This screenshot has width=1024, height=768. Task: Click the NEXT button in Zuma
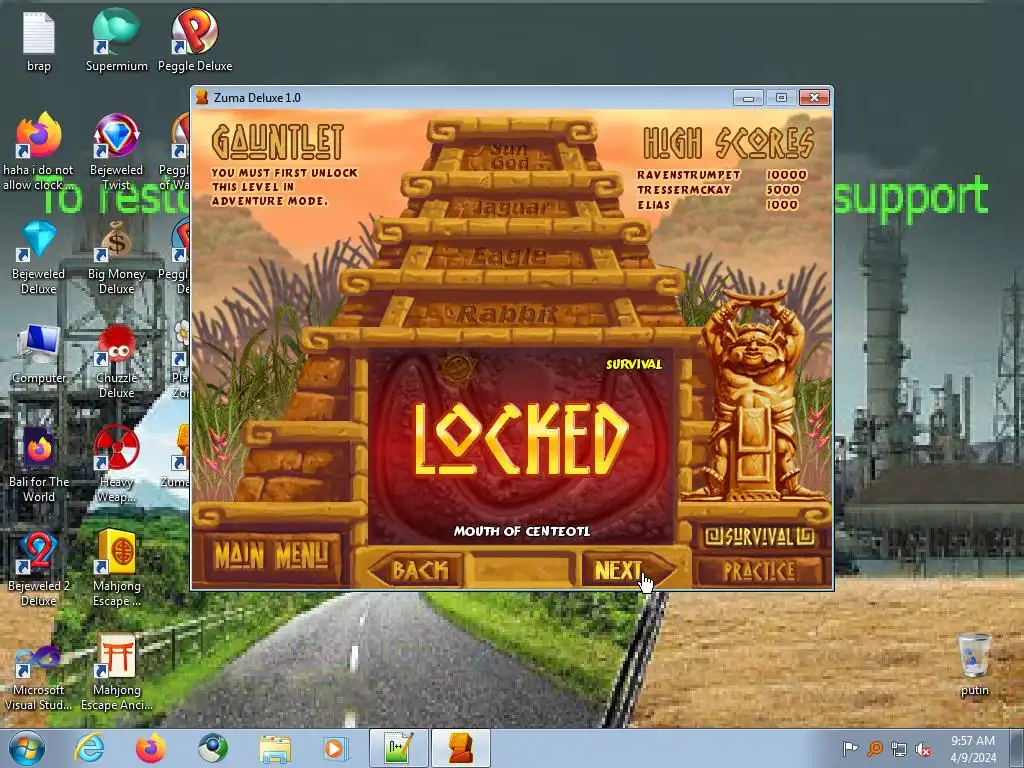[x=628, y=570]
